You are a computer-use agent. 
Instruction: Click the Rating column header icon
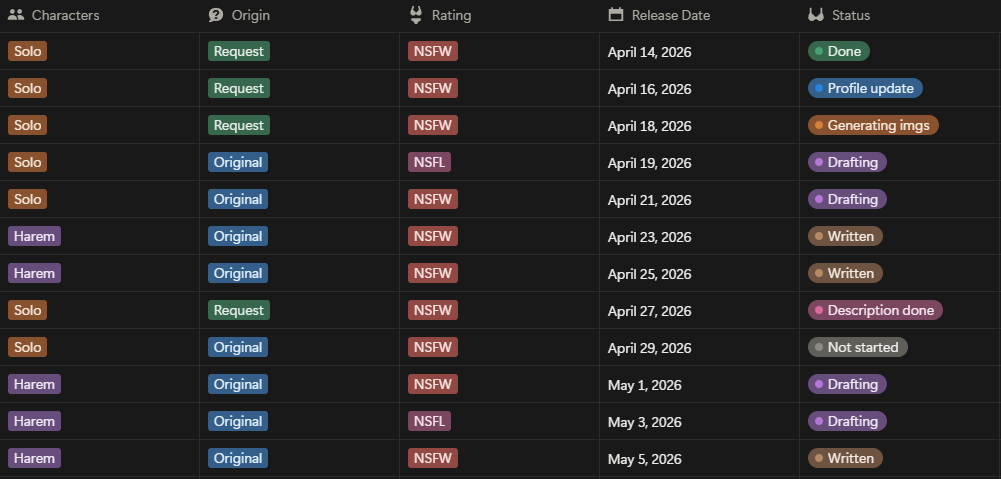click(416, 15)
